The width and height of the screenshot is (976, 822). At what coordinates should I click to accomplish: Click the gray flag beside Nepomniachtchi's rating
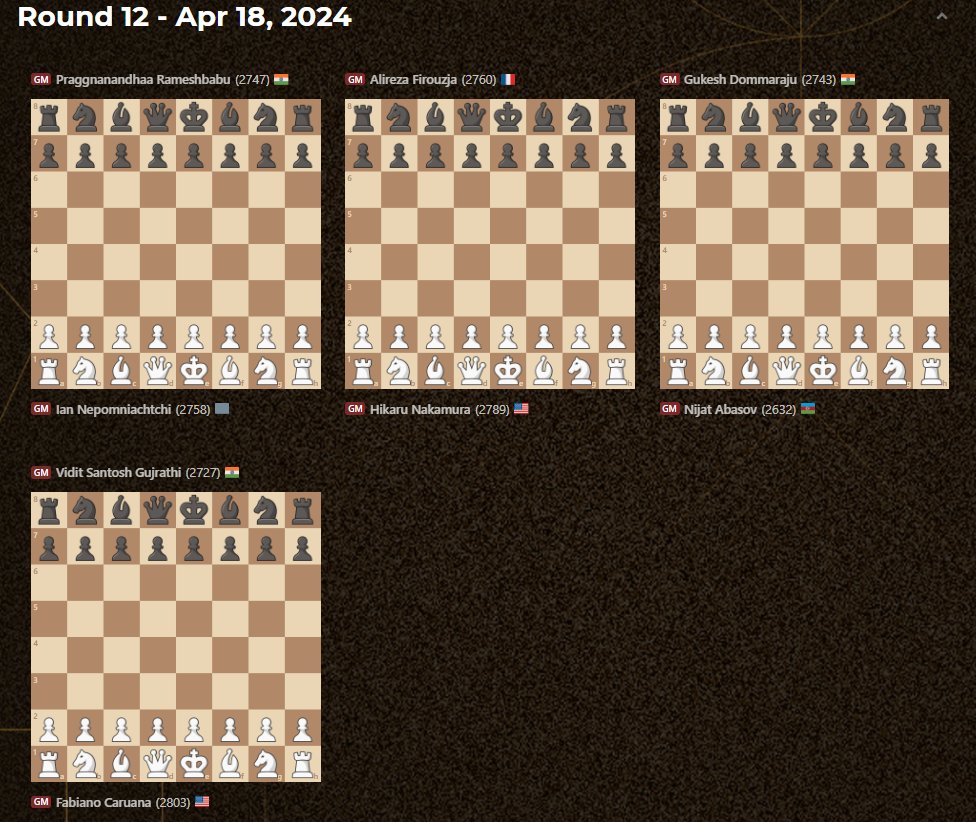click(222, 409)
